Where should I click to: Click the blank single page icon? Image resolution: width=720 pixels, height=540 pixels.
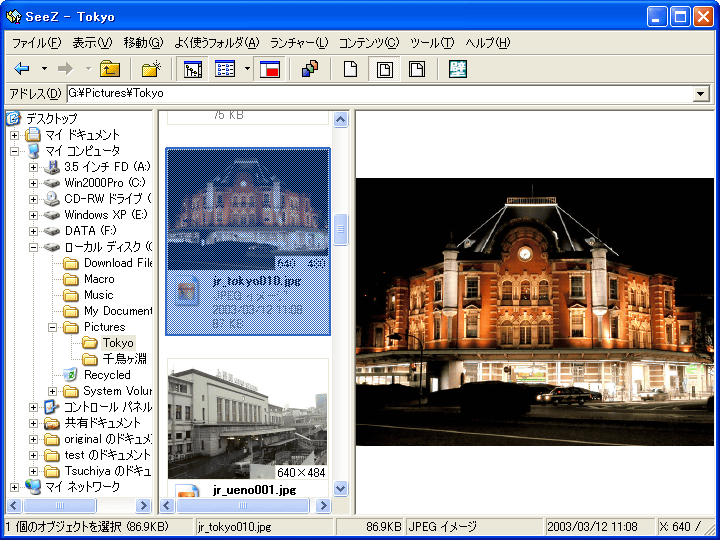click(x=350, y=69)
